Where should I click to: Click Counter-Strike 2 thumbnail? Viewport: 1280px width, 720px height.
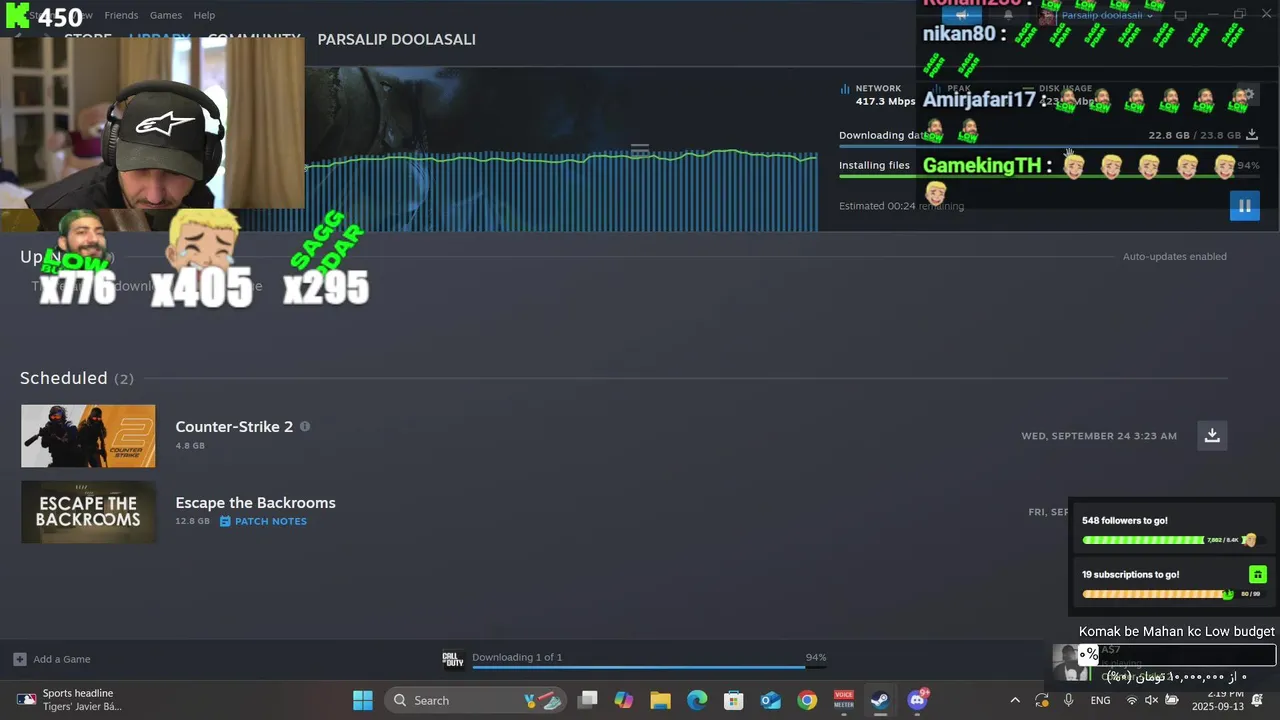pyautogui.click(x=88, y=436)
